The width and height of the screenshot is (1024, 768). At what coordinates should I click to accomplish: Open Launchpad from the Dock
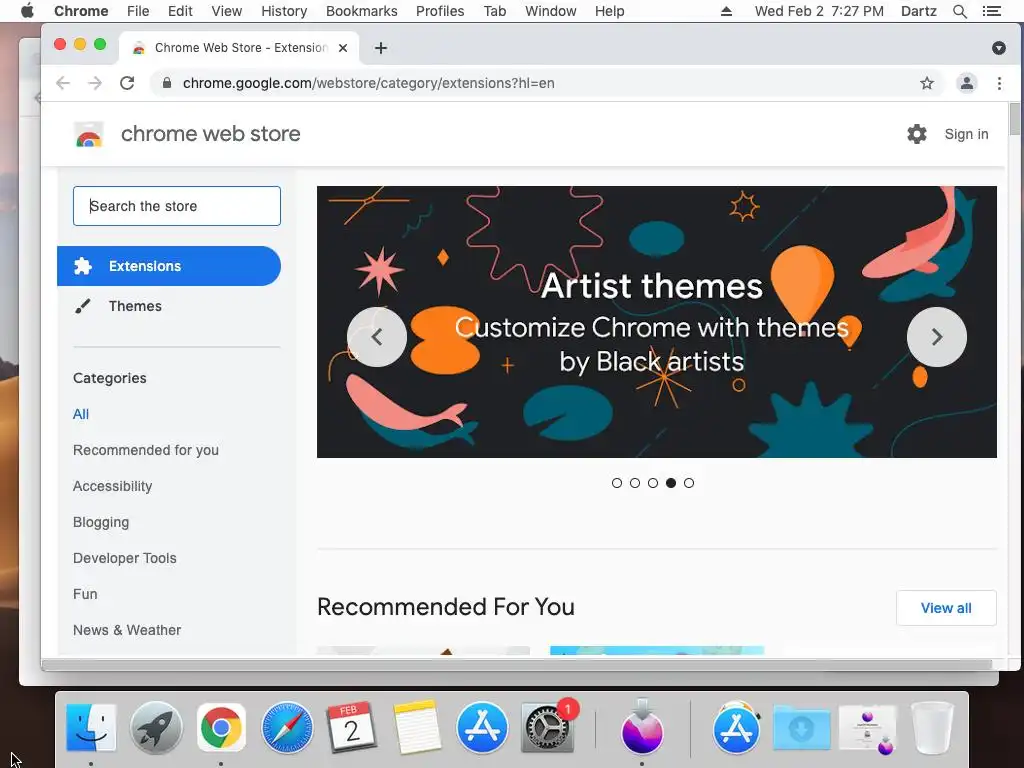click(156, 728)
